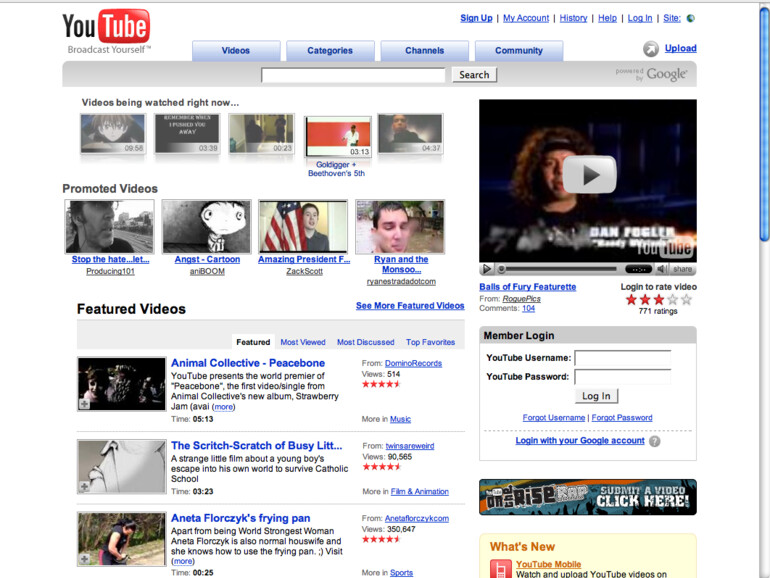Image resolution: width=770 pixels, height=578 pixels.
Task: Rate Balls of Fury five stars
Action: (x=687, y=300)
